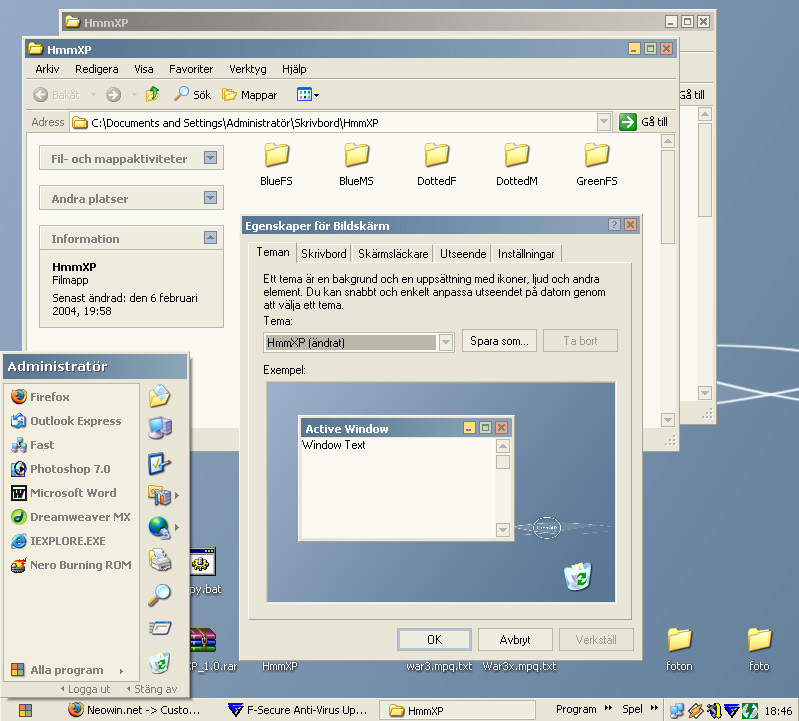Switch to the Utseende tab
This screenshot has height=721, width=799.
coord(463,254)
